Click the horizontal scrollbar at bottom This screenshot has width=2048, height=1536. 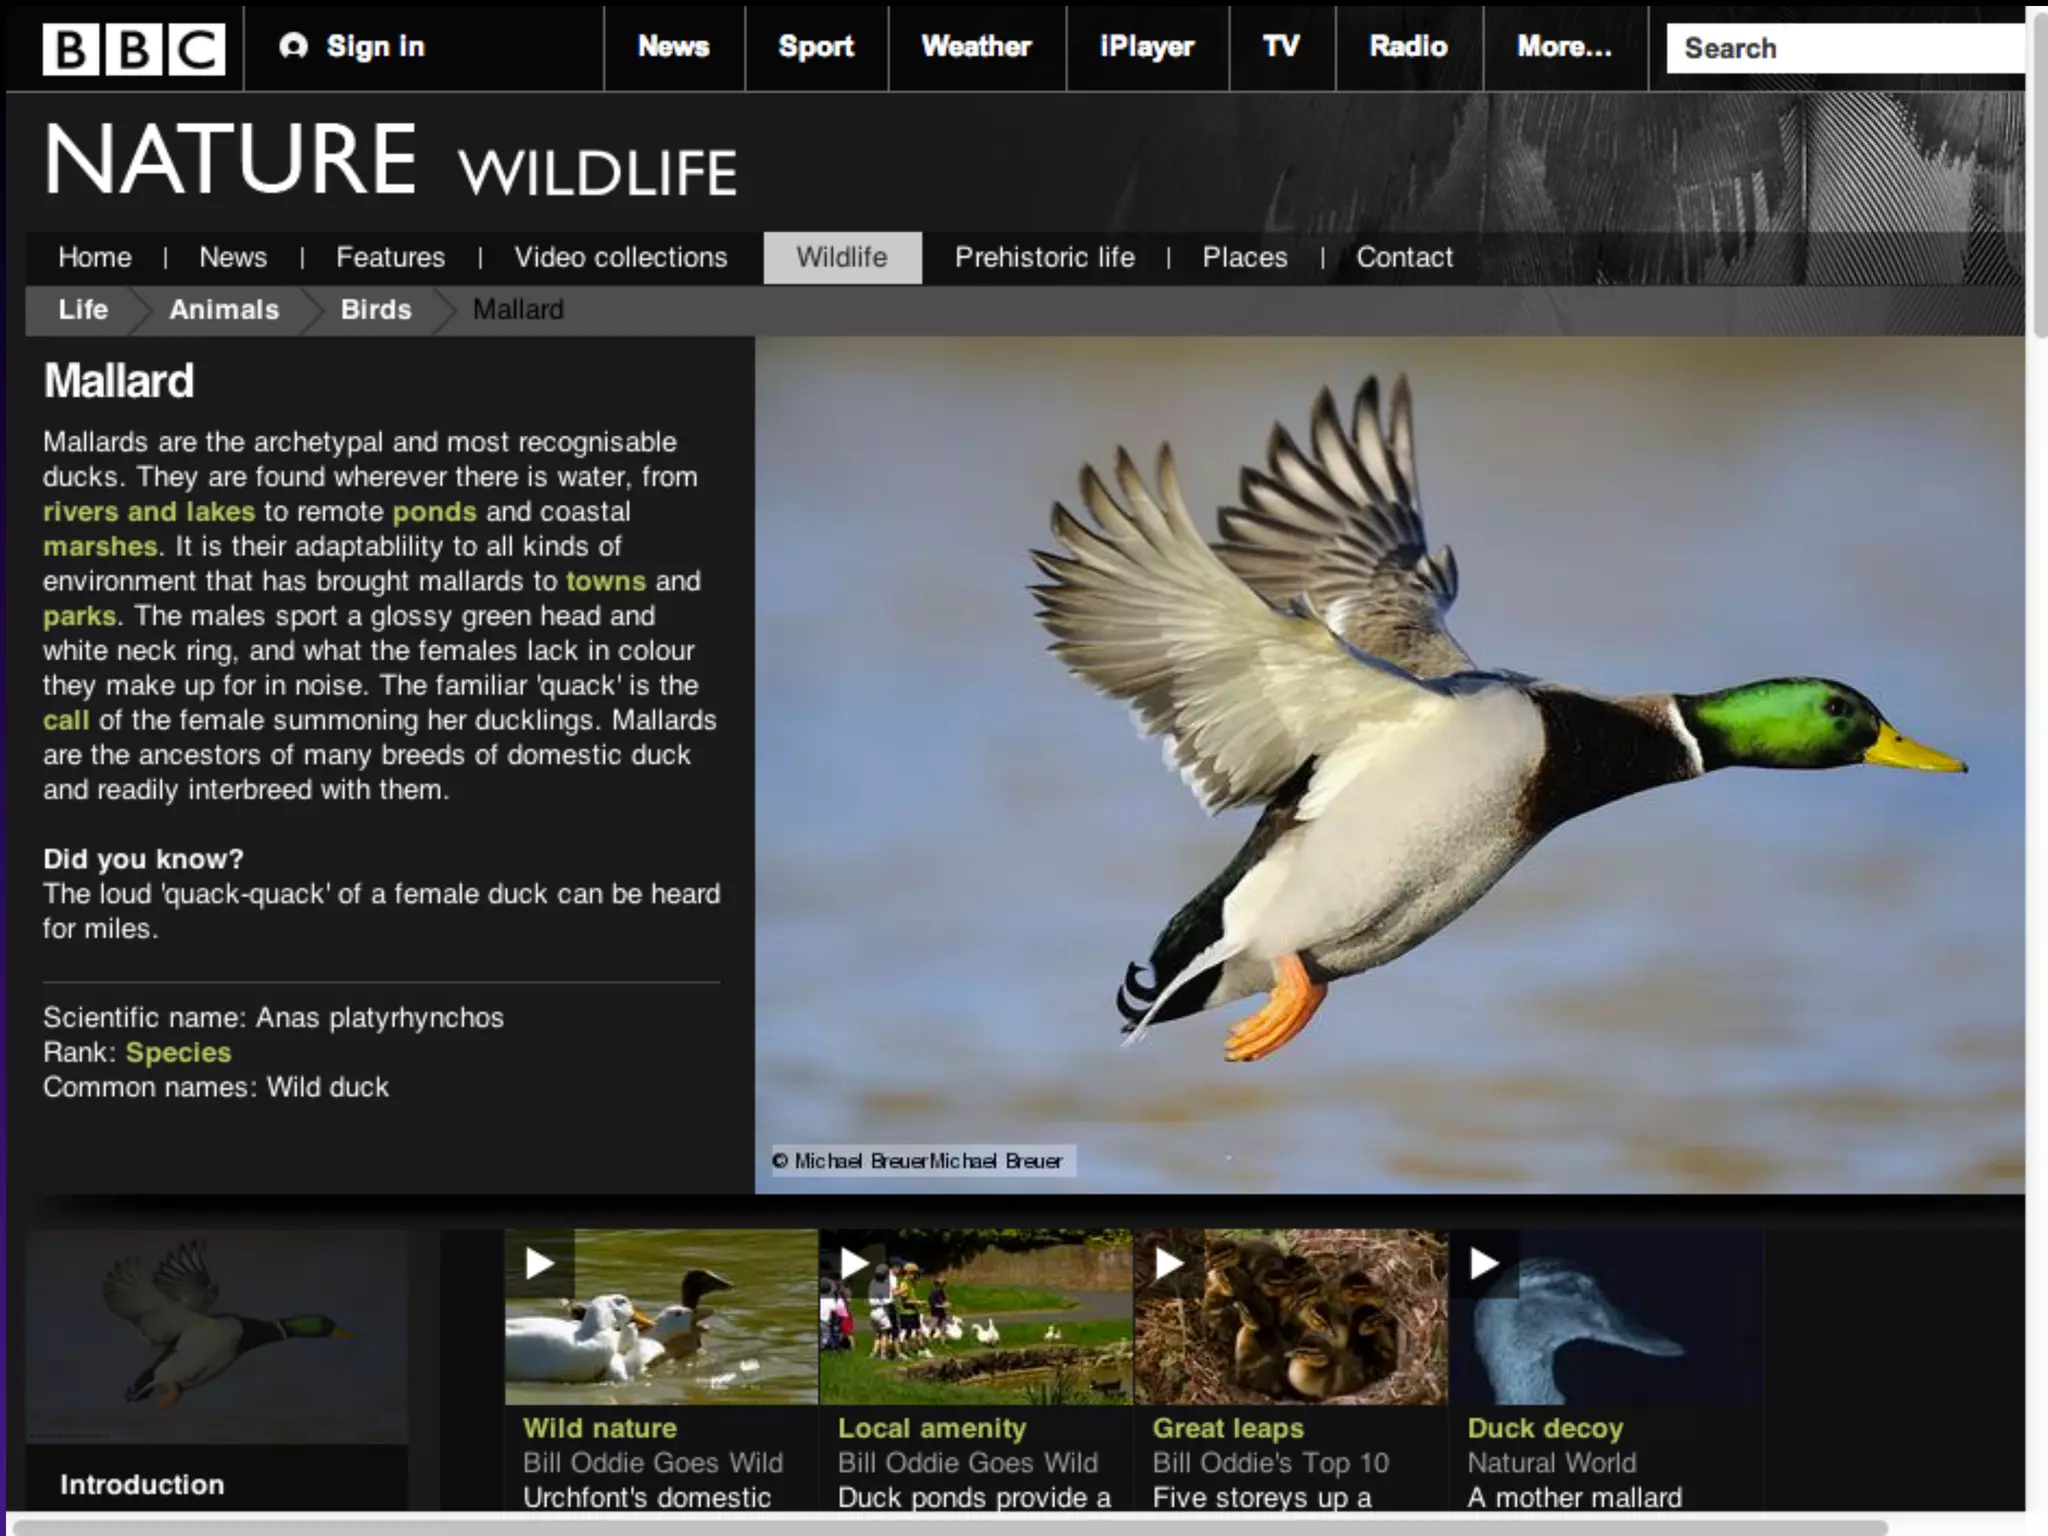[x=950, y=1527]
